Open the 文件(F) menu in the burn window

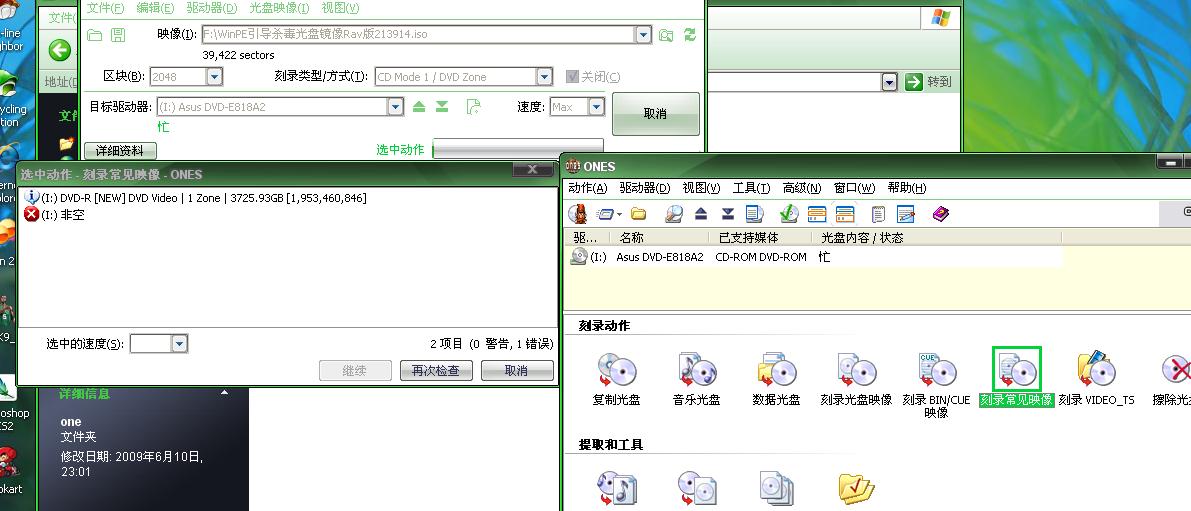pyautogui.click(x=106, y=8)
